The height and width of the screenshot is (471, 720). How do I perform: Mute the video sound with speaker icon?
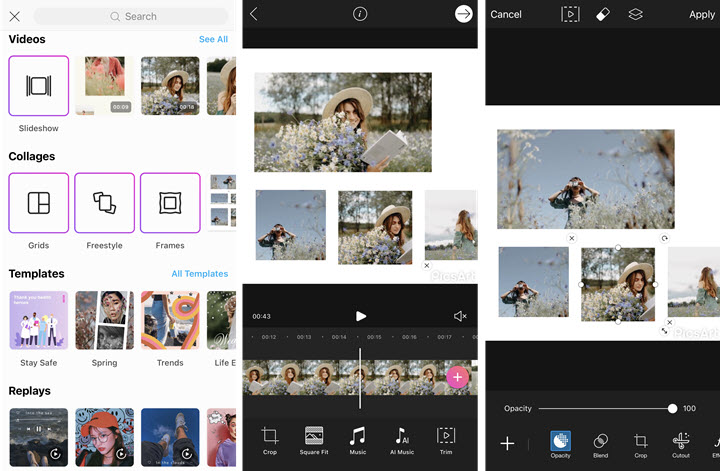point(460,316)
